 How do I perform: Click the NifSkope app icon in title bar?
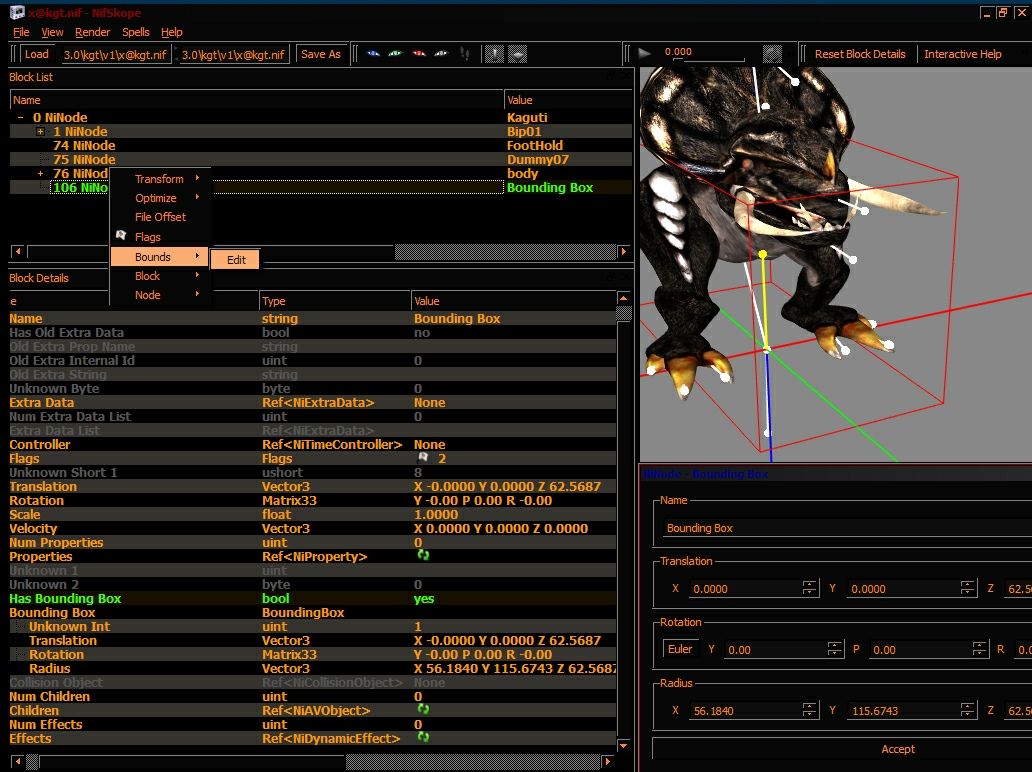tap(16, 13)
